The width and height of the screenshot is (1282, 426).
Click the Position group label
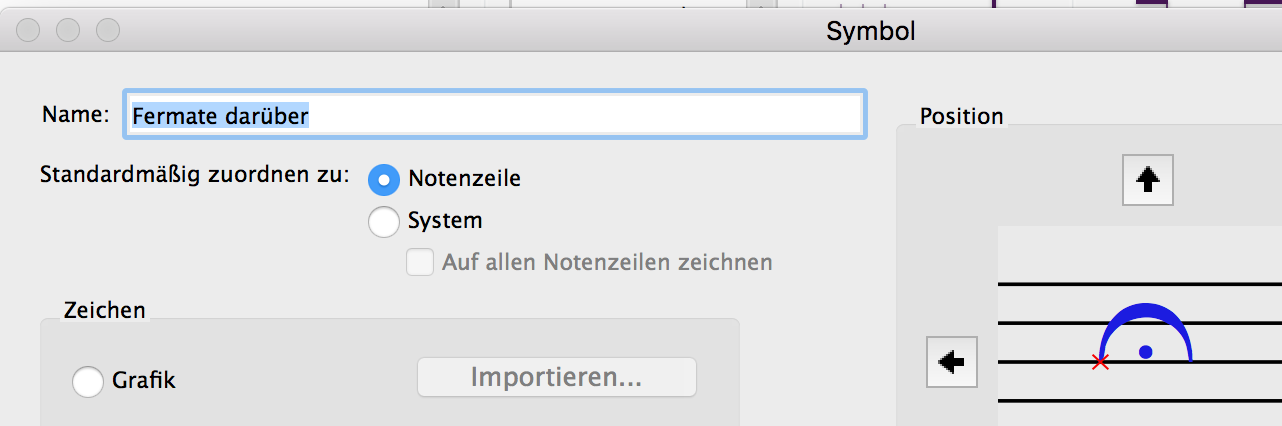[x=961, y=116]
